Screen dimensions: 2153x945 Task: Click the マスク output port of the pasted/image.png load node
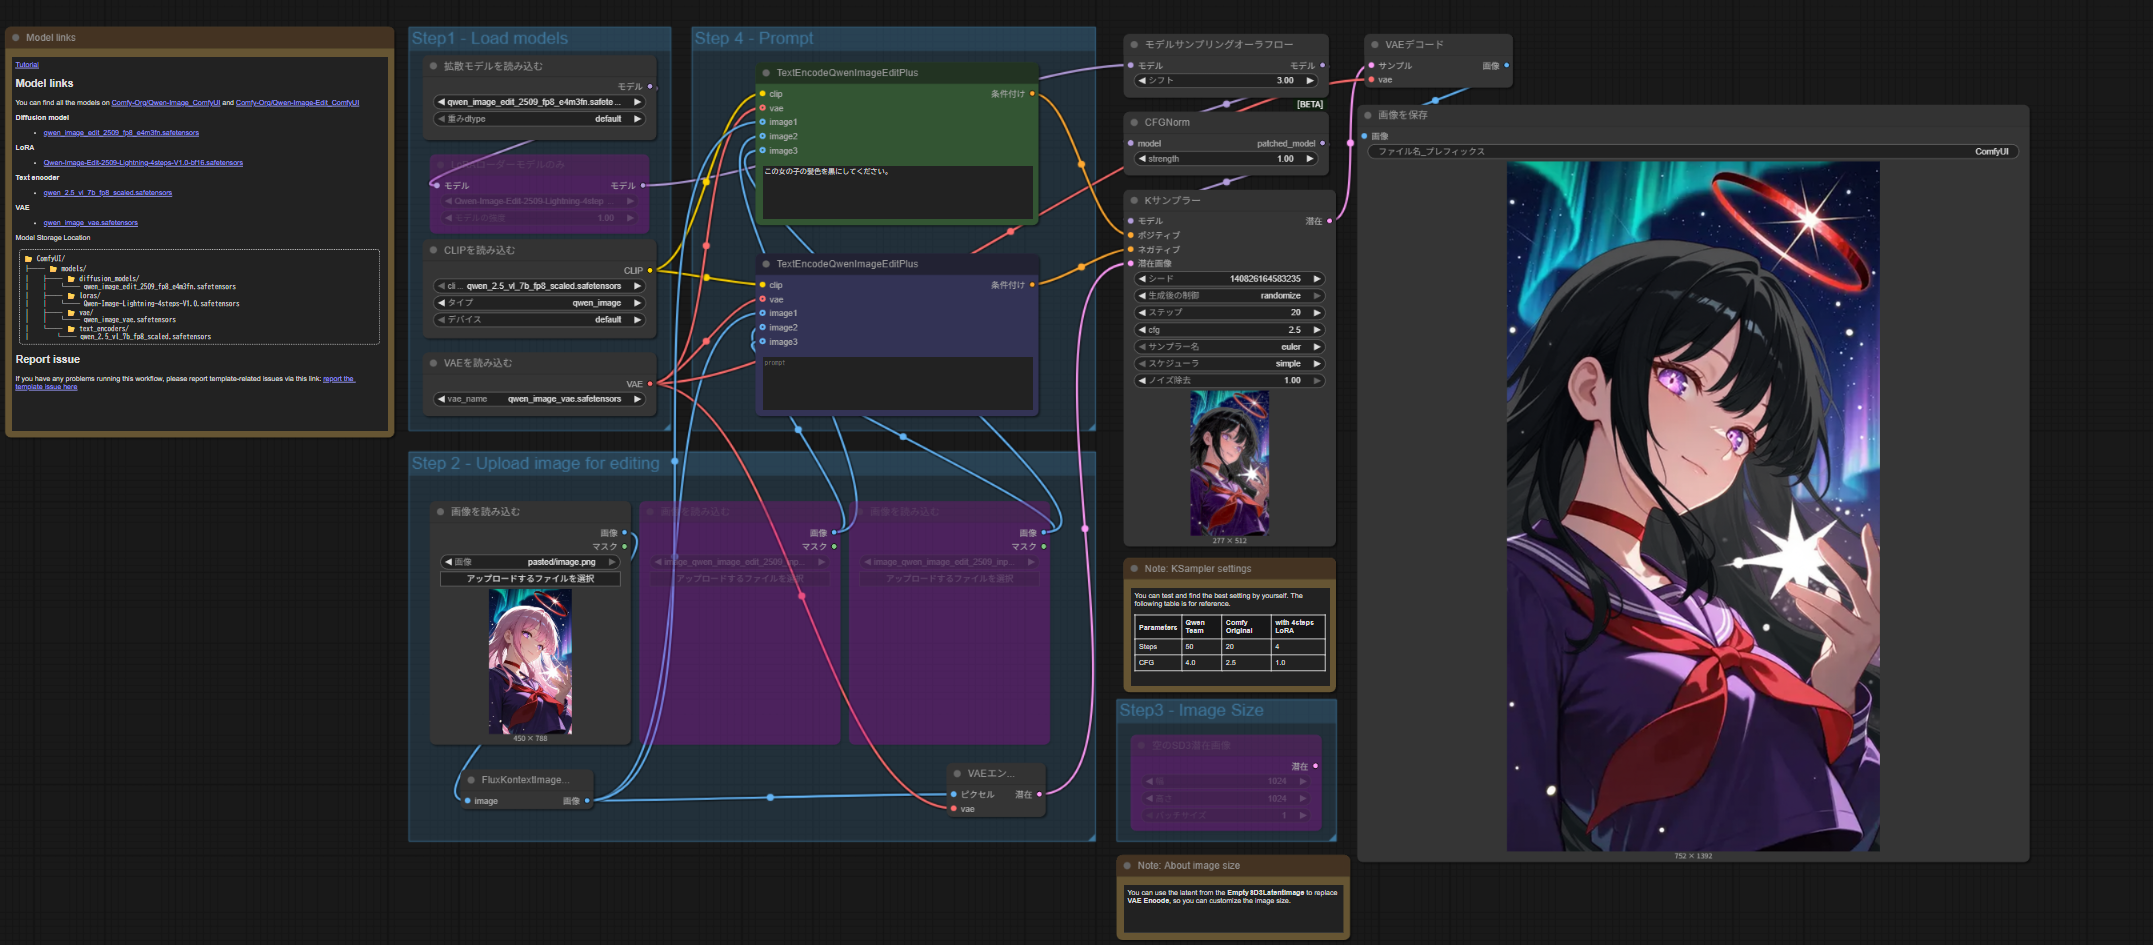(x=625, y=547)
